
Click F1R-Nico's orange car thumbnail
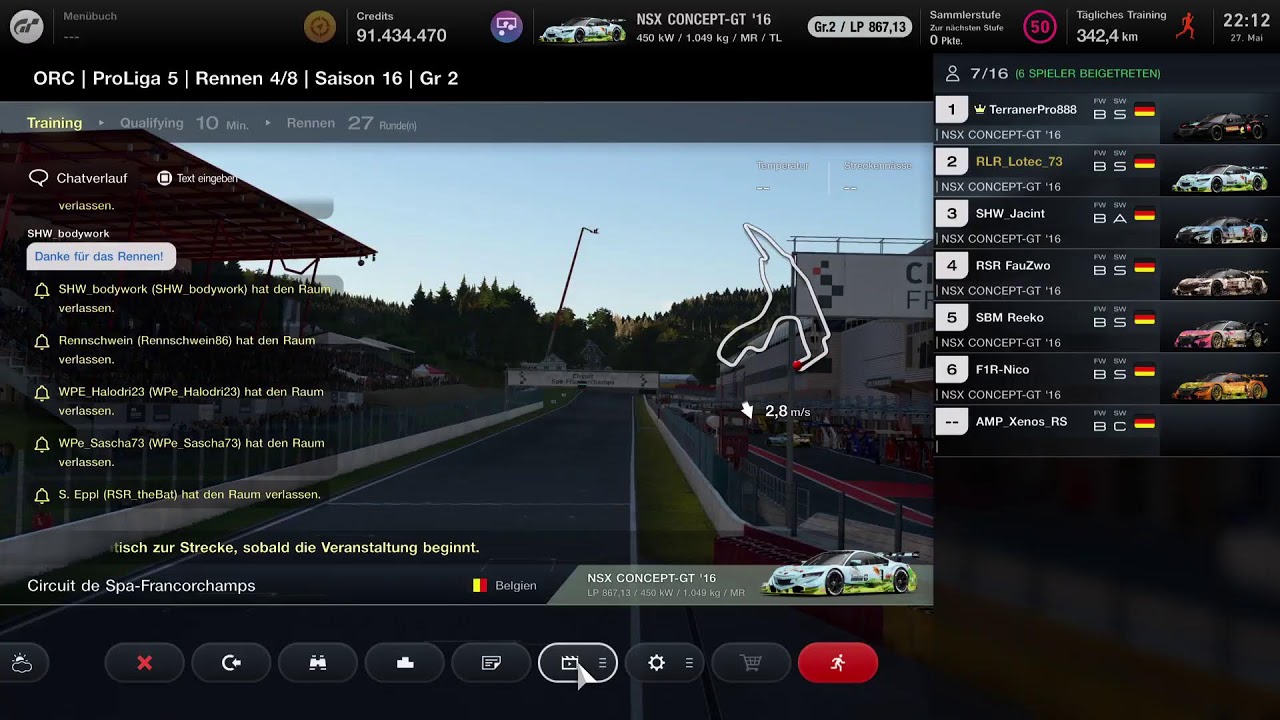(x=1221, y=385)
